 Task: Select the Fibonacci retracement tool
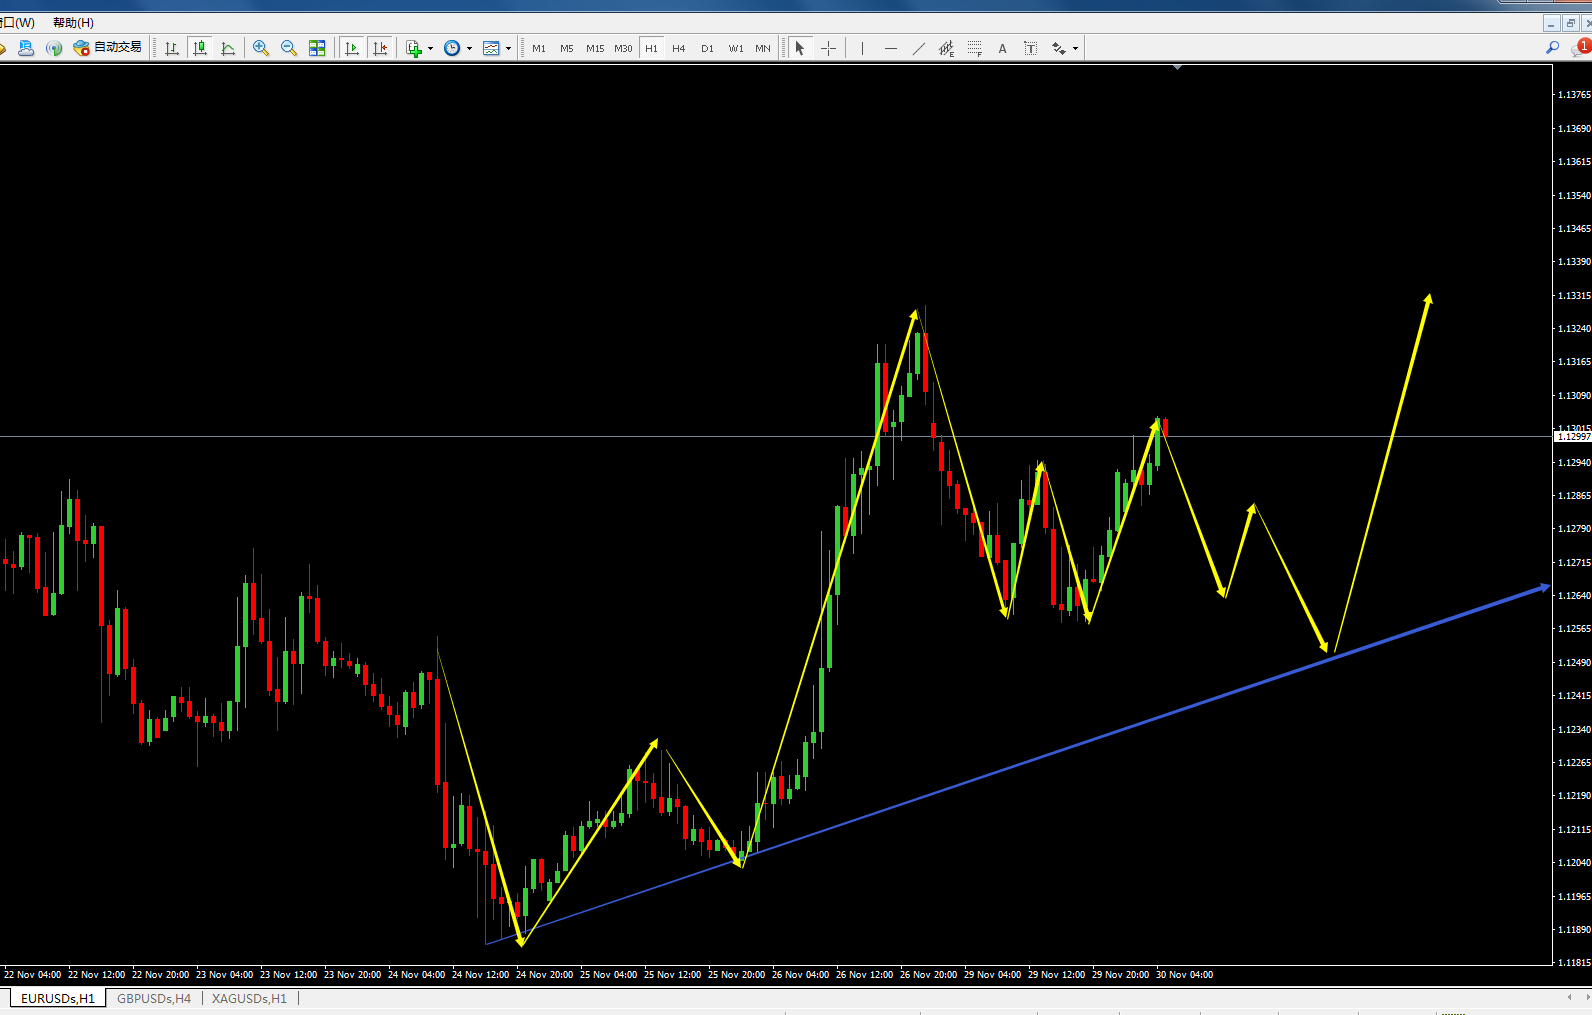(974, 48)
